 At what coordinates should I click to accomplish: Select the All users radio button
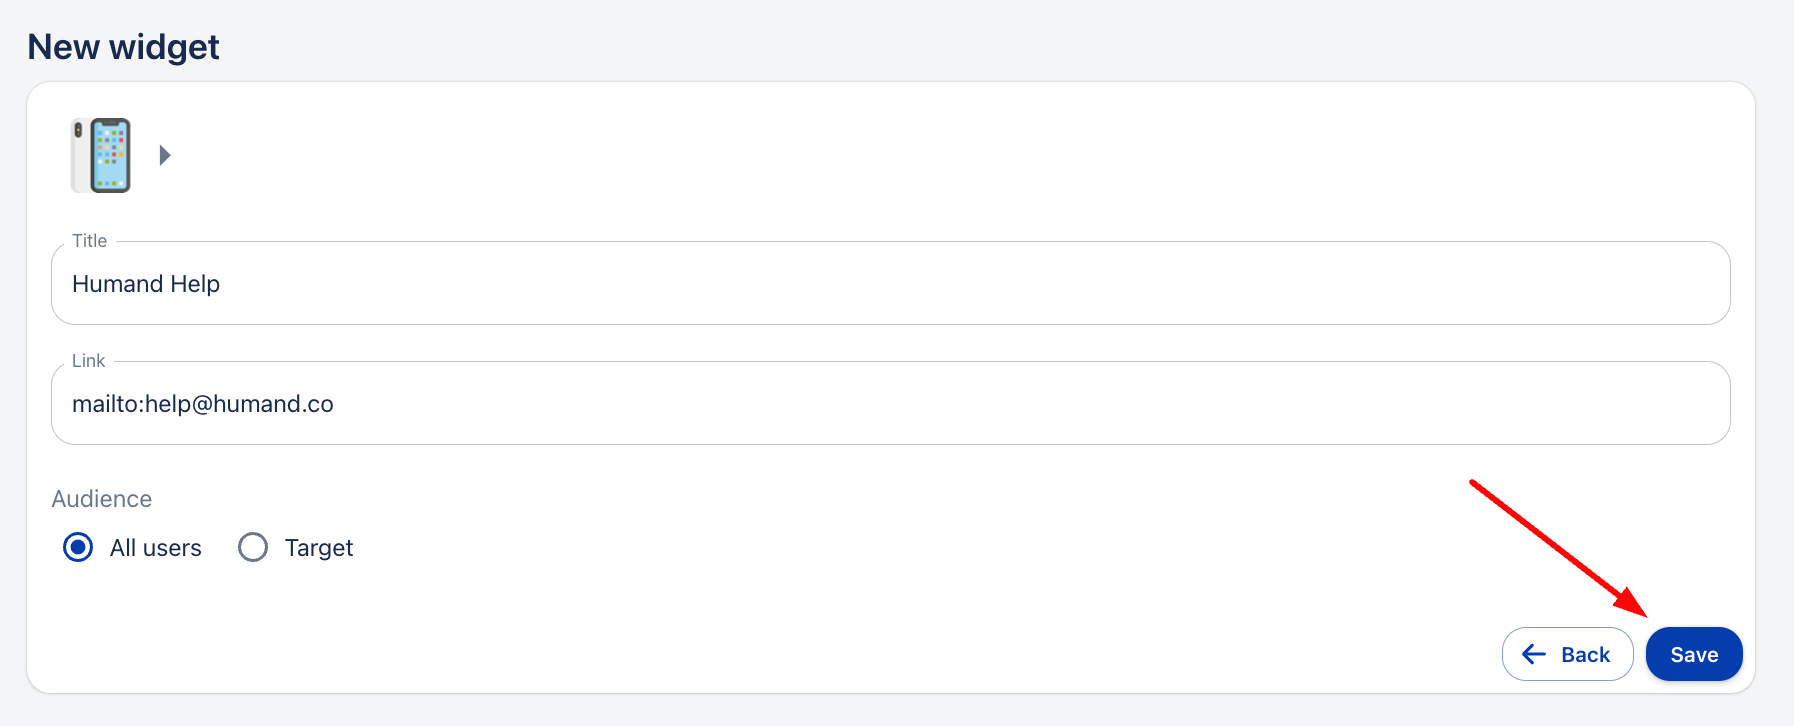coord(78,547)
